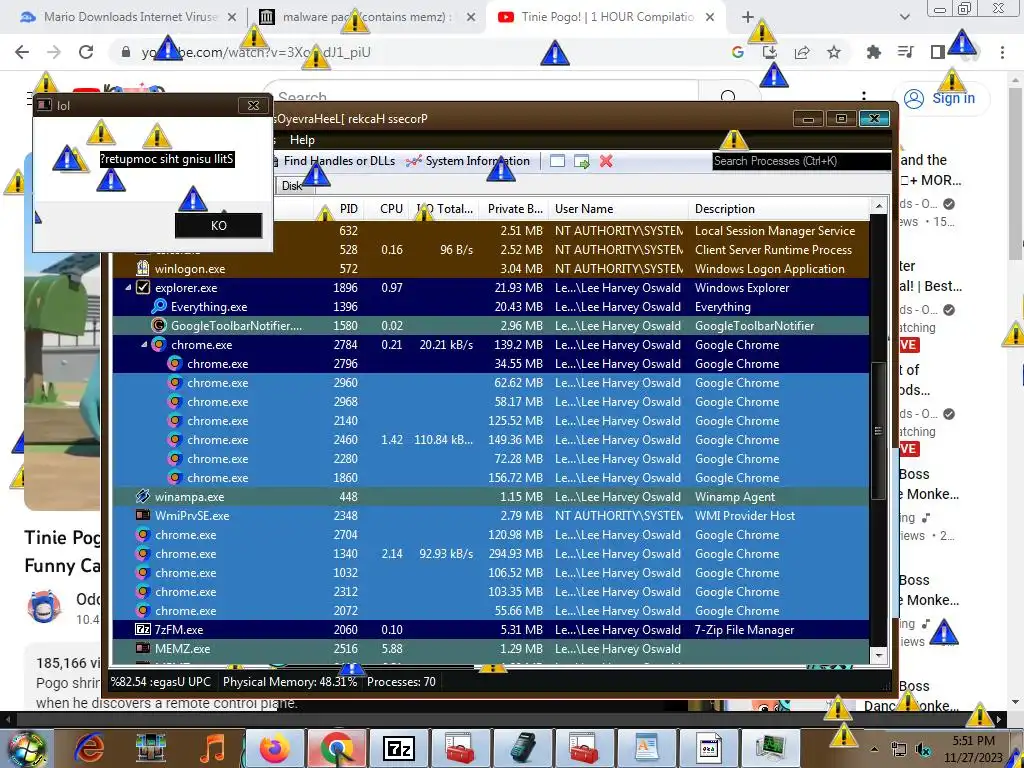
Task: Click the red X terminate icon in Process Hacker
Action: tap(606, 161)
